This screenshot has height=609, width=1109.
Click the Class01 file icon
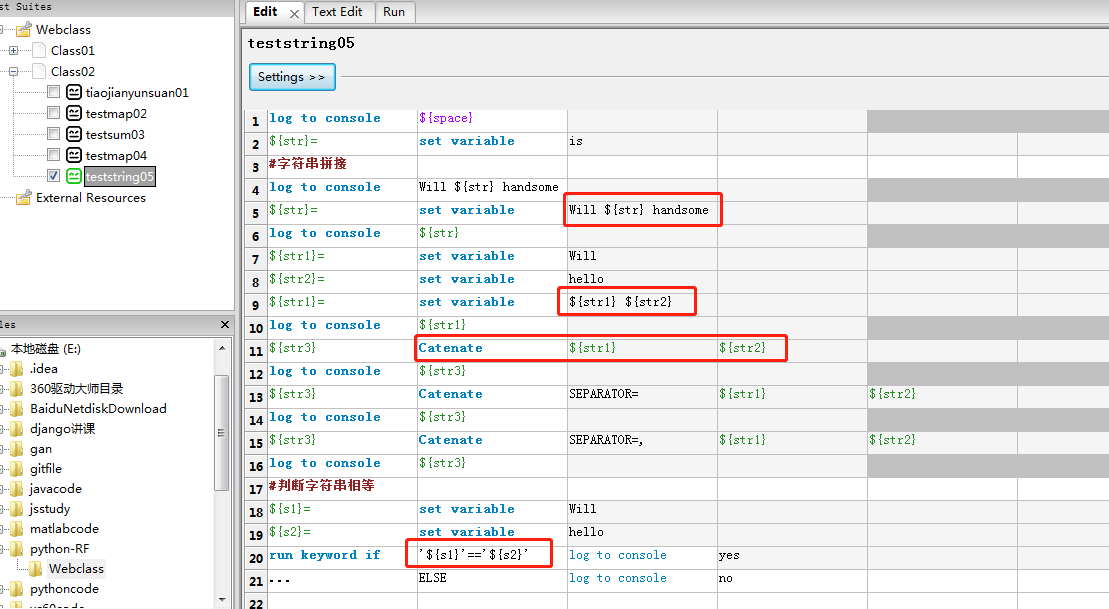click(x=40, y=50)
